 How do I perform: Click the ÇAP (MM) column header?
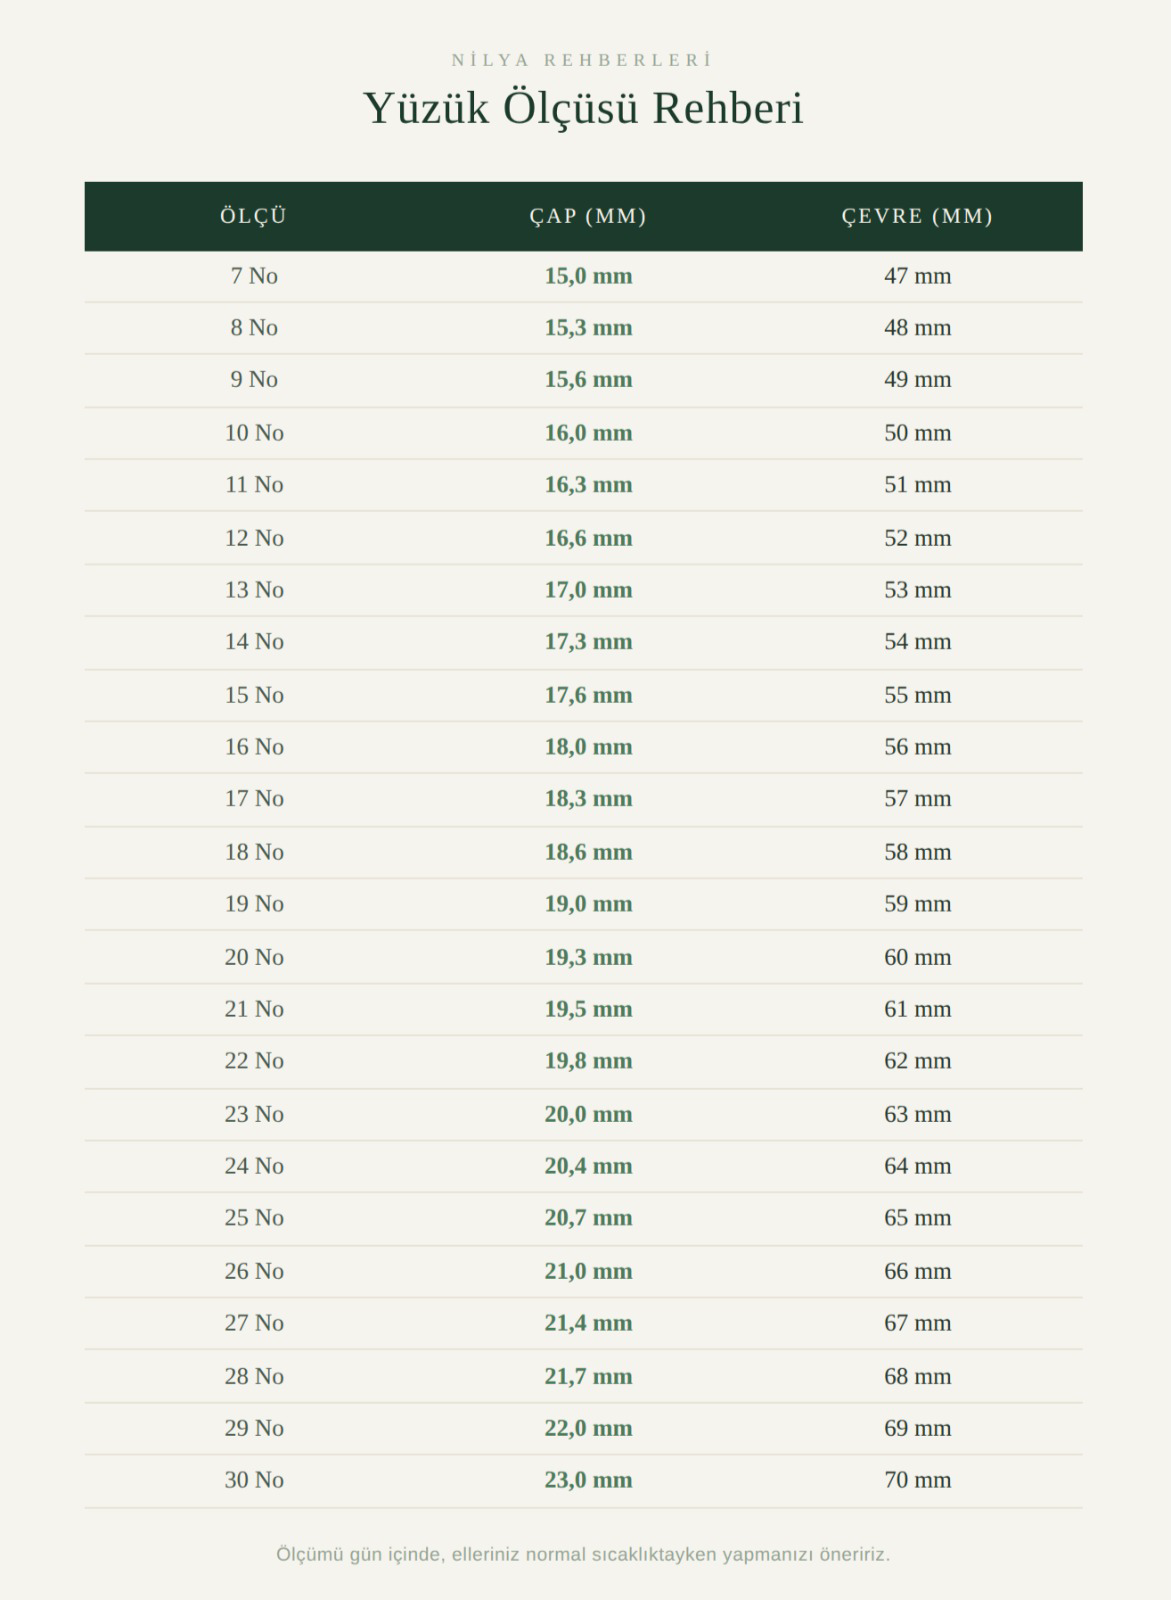(x=588, y=216)
